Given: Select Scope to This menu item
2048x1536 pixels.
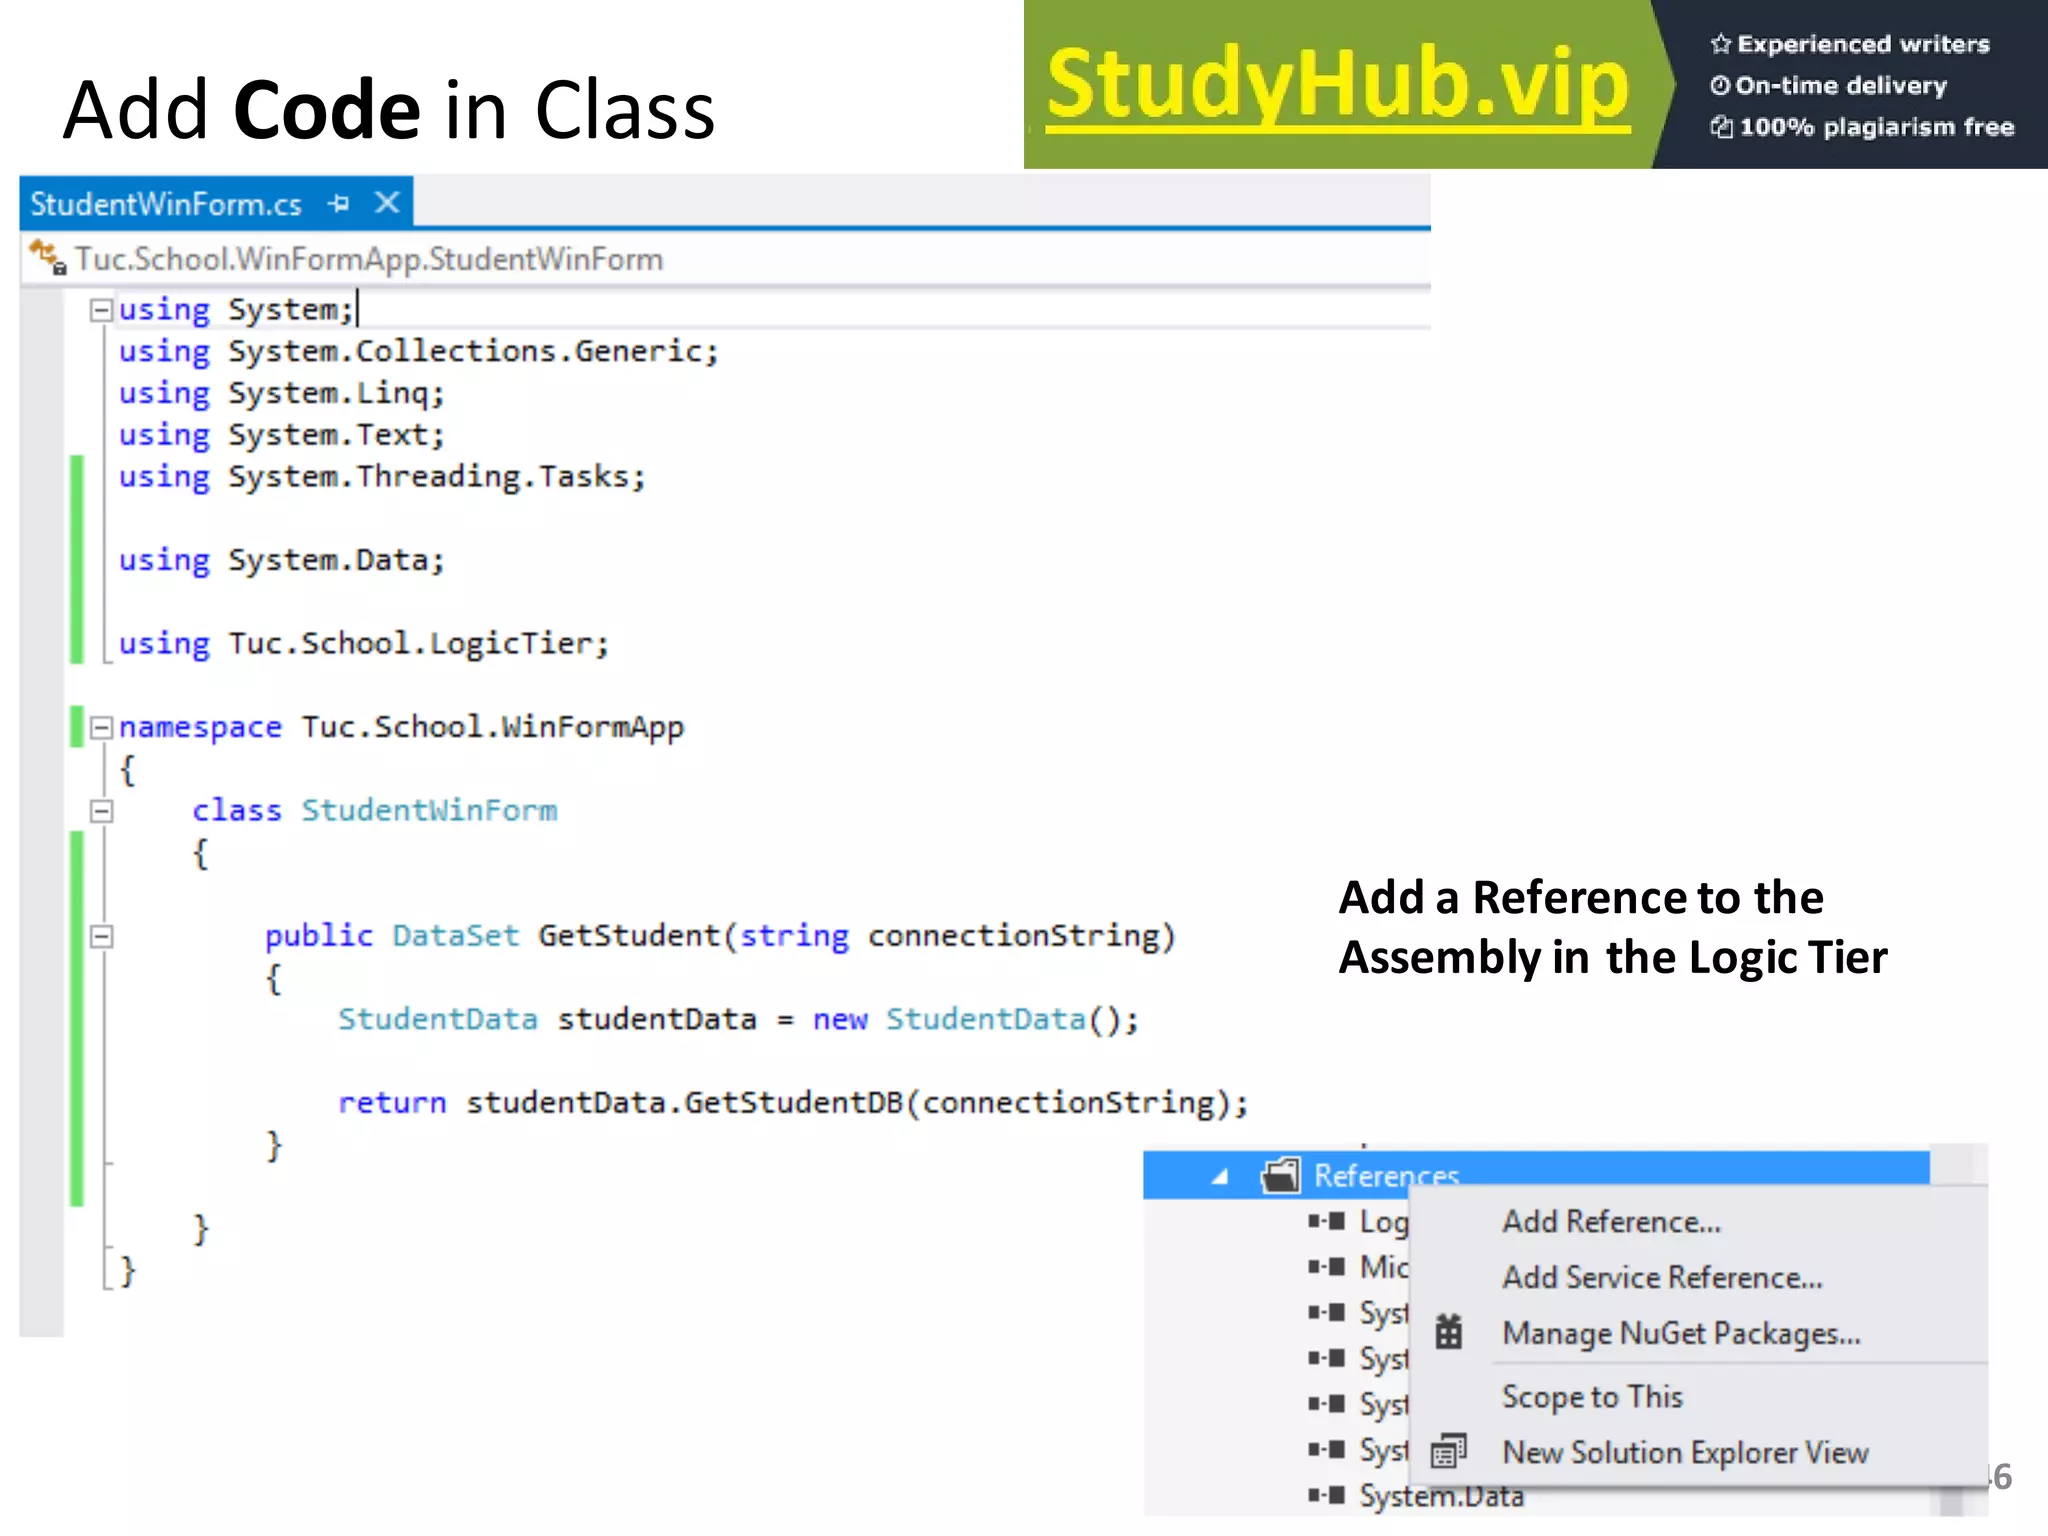Looking at the screenshot, I should 1591,1396.
